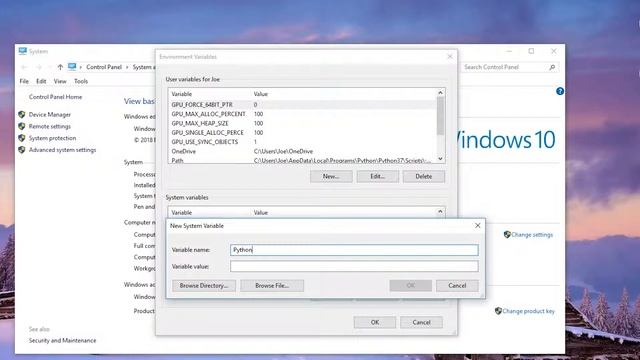The width and height of the screenshot is (640, 360).
Task: Click Delete under User variables
Action: pyautogui.click(x=424, y=176)
